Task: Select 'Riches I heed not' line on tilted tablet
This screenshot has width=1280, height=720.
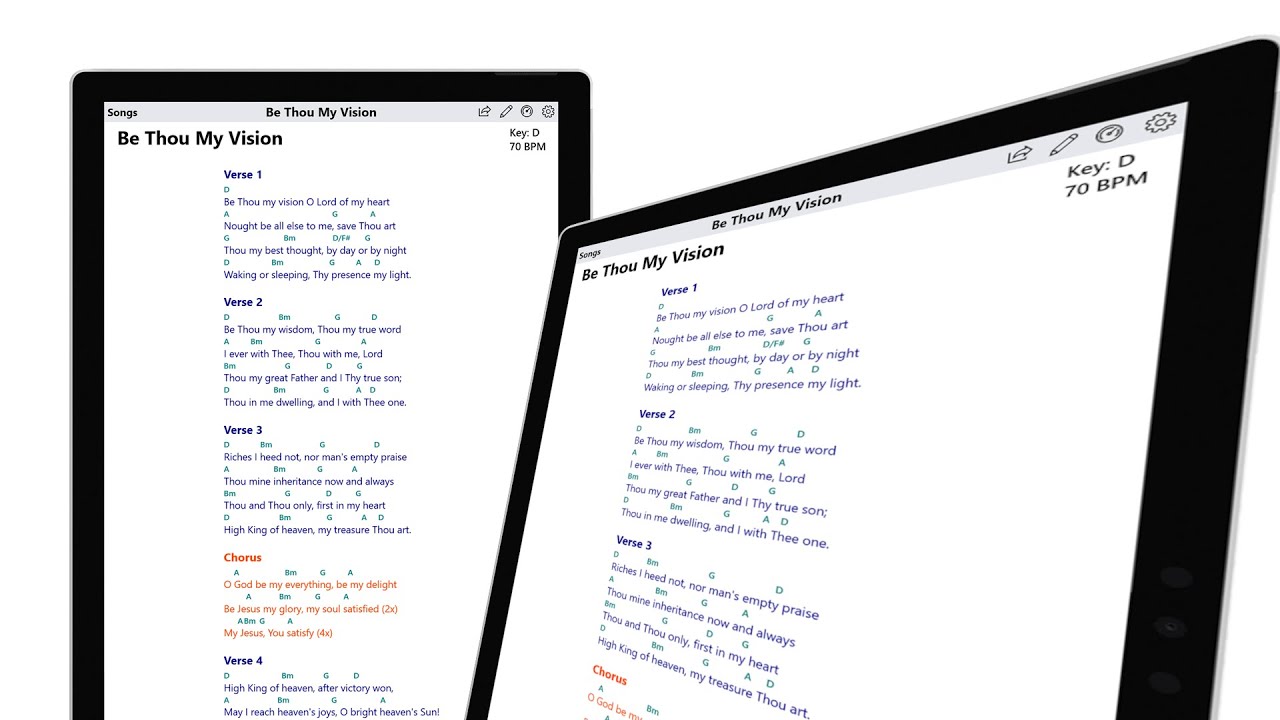Action: tap(714, 590)
